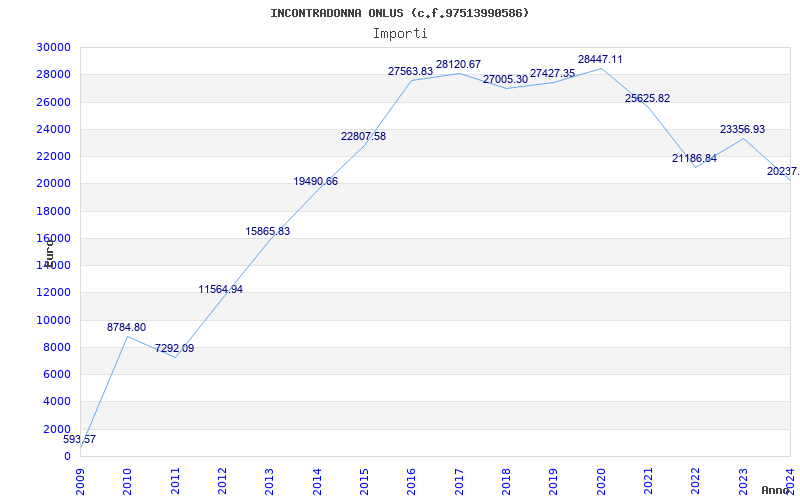Click the 11564.94 data value
The image size is (800, 500).
click(220, 290)
